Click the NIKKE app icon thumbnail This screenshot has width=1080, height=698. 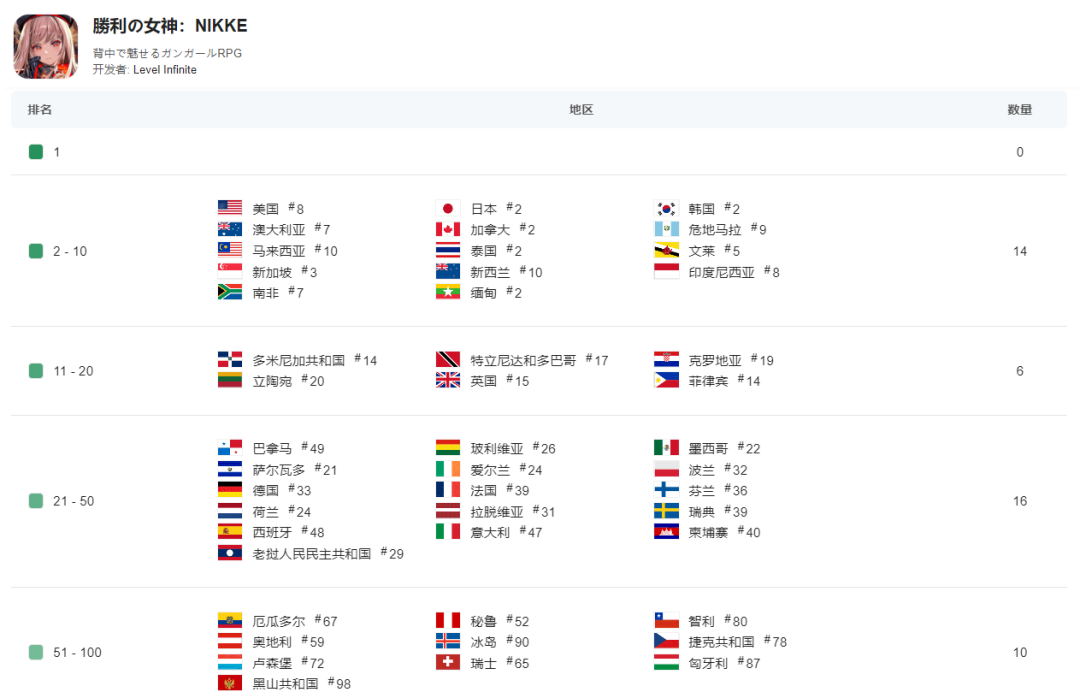(x=45, y=46)
